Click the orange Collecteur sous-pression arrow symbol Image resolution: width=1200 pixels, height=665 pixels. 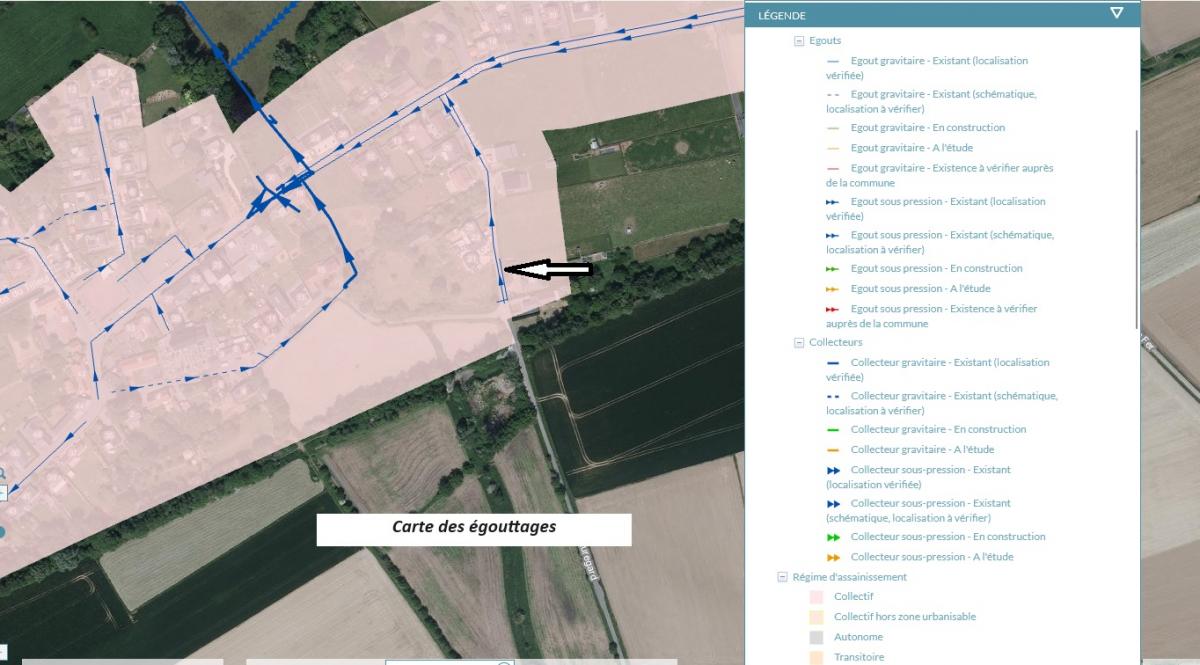point(833,557)
